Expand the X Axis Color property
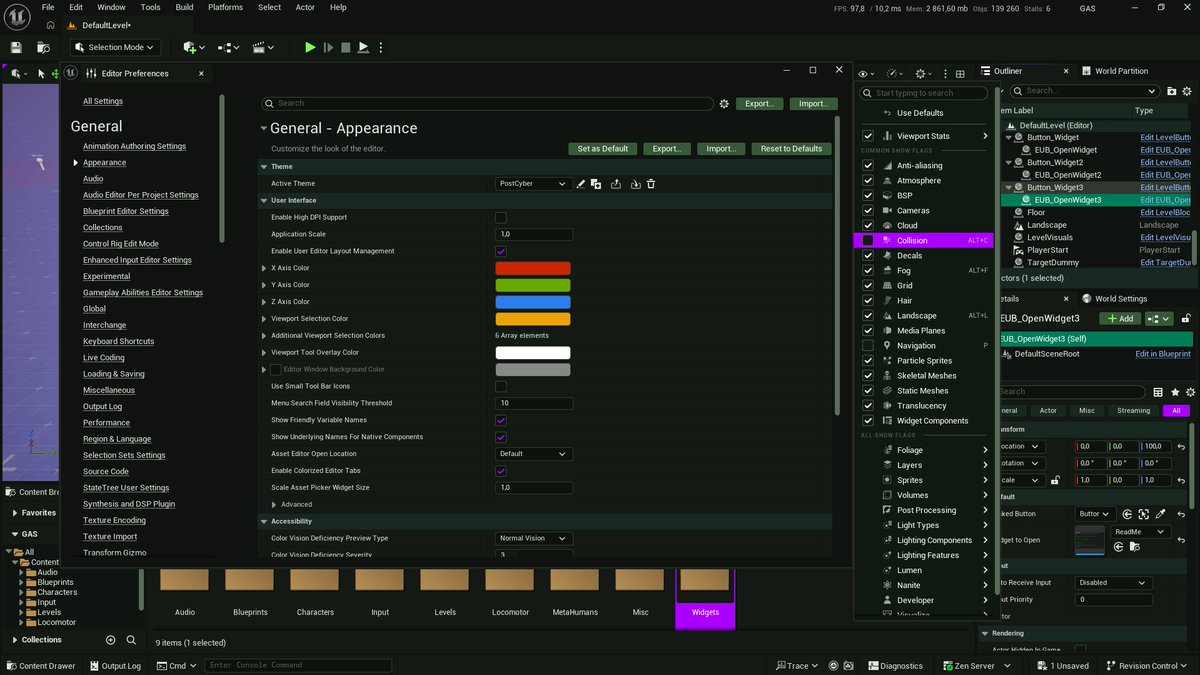The height and width of the screenshot is (675, 1200). click(263, 268)
